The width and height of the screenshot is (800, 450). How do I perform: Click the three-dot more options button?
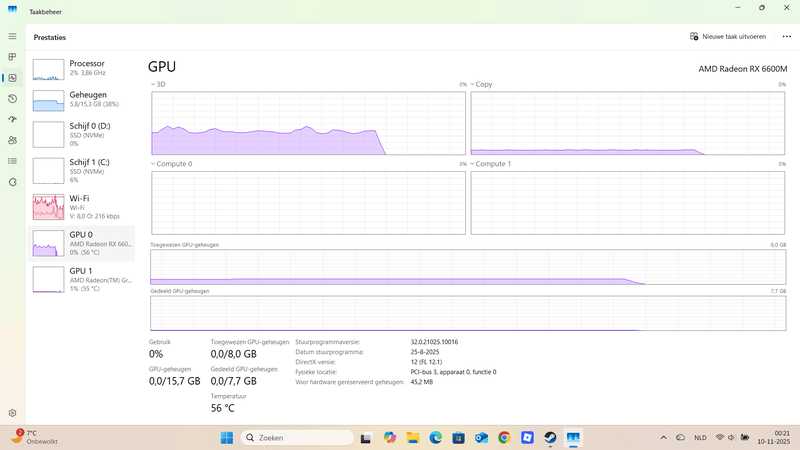[x=786, y=37]
